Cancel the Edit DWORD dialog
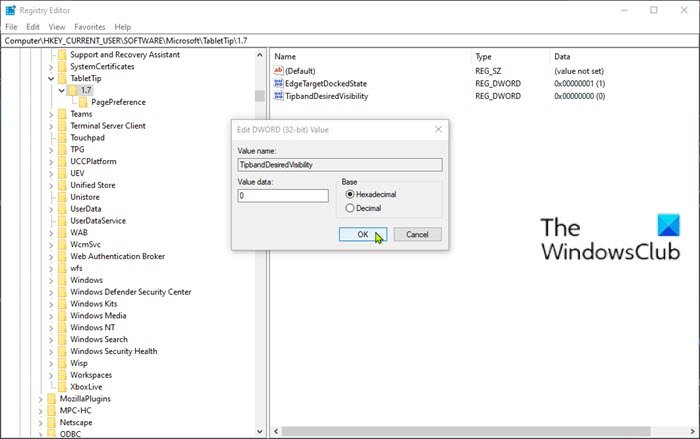The height and width of the screenshot is (439, 700). point(417,234)
